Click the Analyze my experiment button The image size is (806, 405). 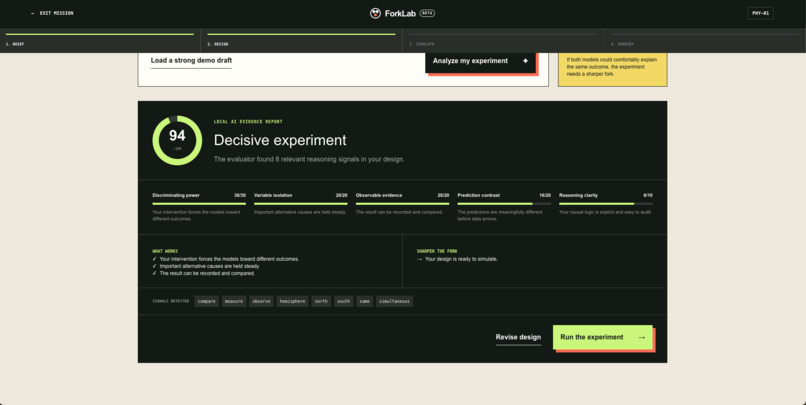(480, 62)
